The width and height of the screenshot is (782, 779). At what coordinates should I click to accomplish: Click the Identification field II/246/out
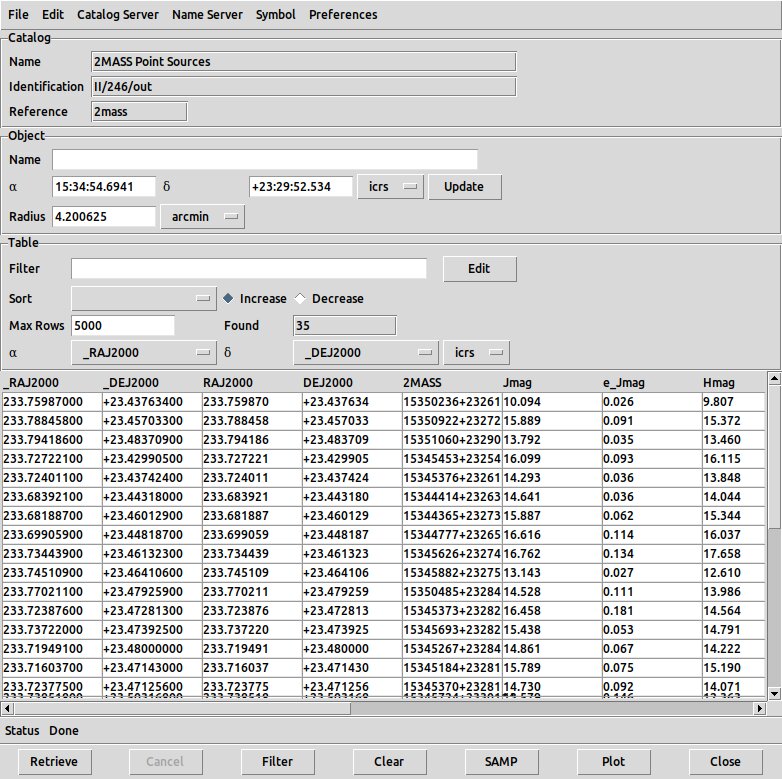click(x=304, y=86)
